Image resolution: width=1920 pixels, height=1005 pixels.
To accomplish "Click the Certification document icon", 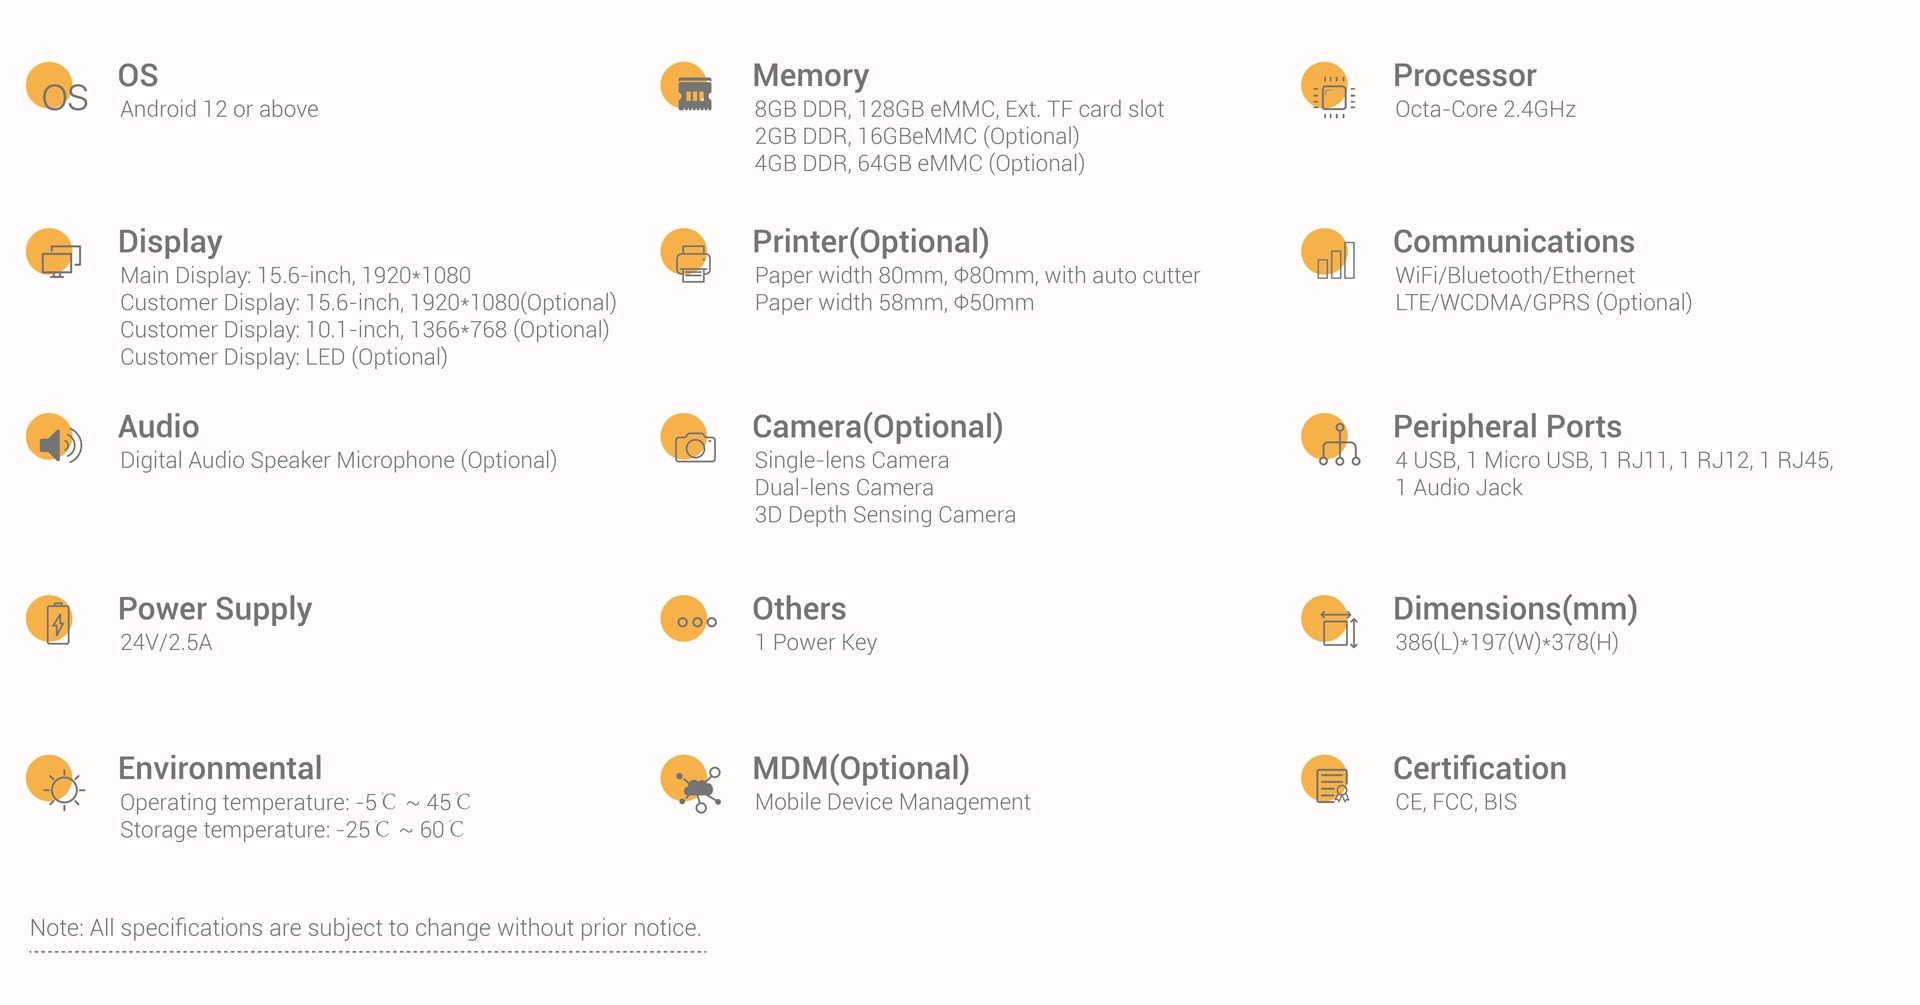I will pyautogui.click(x=1329, y=783).
